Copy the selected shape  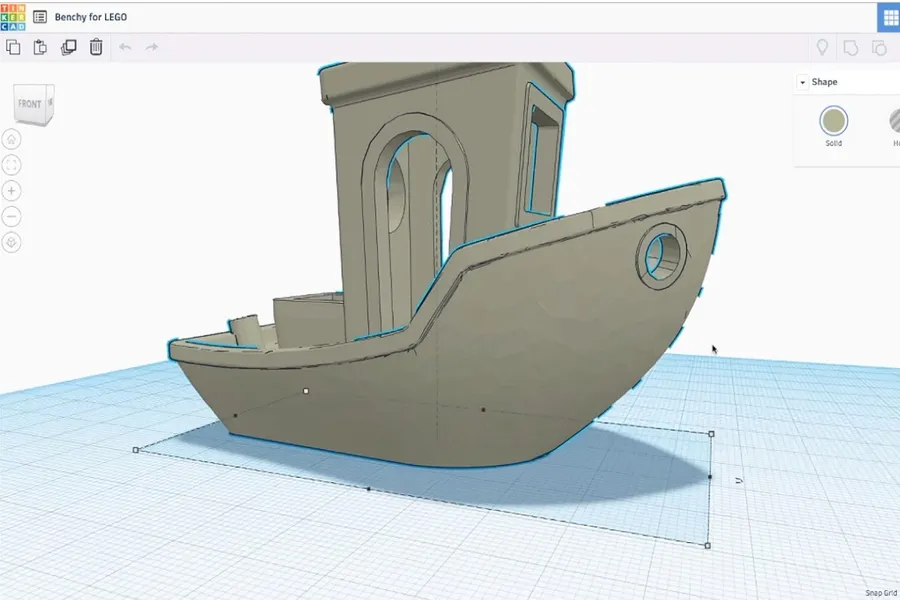[13, 47]
